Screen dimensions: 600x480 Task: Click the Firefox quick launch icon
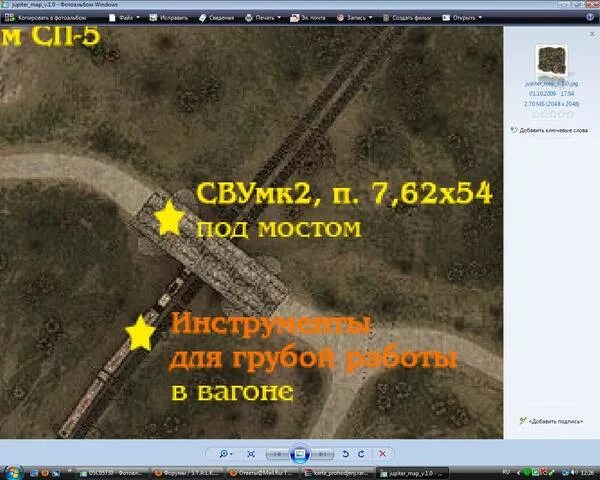click(45, 473)
